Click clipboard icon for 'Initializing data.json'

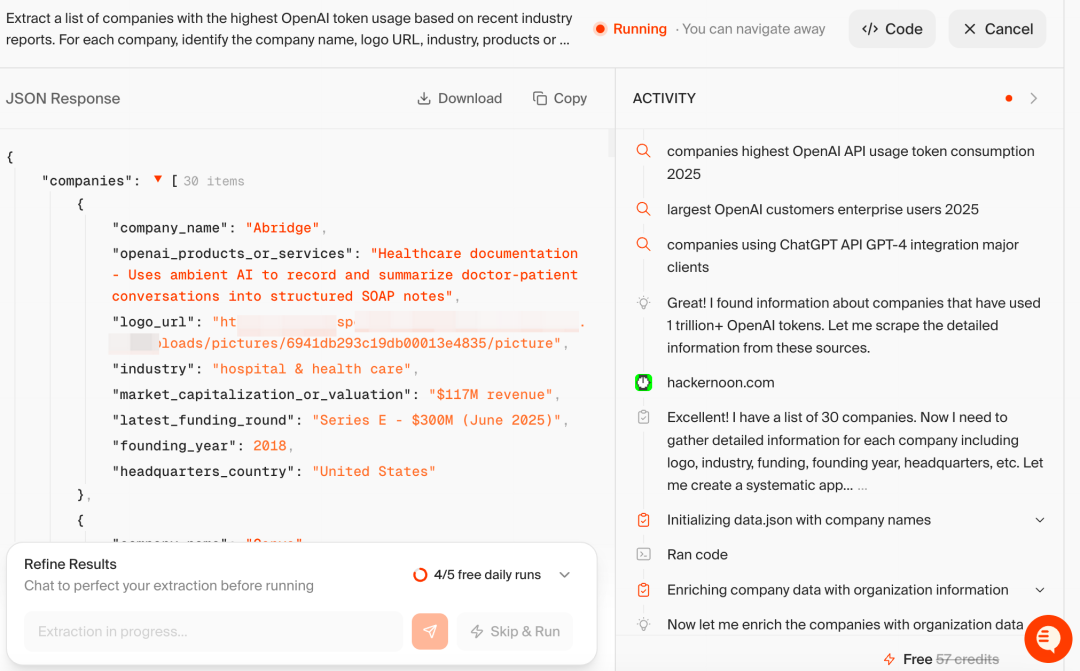[x=643, y=520]
